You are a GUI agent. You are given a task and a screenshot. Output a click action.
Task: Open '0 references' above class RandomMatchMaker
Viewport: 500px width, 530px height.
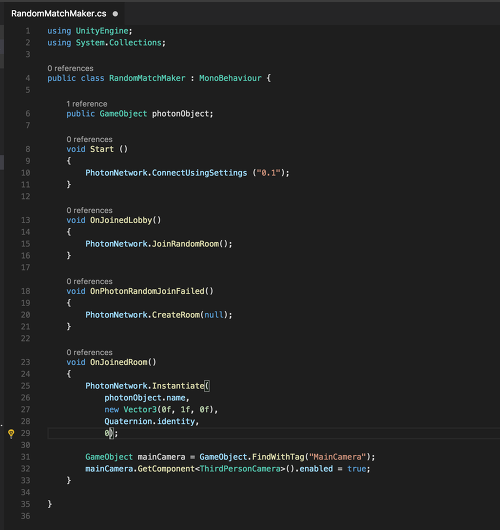click(70, 68)
